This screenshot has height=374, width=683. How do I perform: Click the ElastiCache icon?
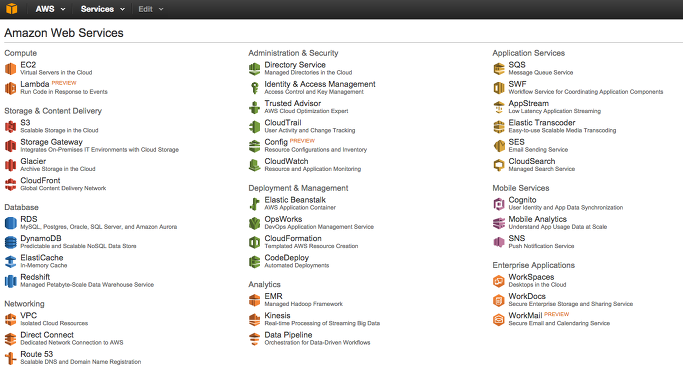coord(10,261)
